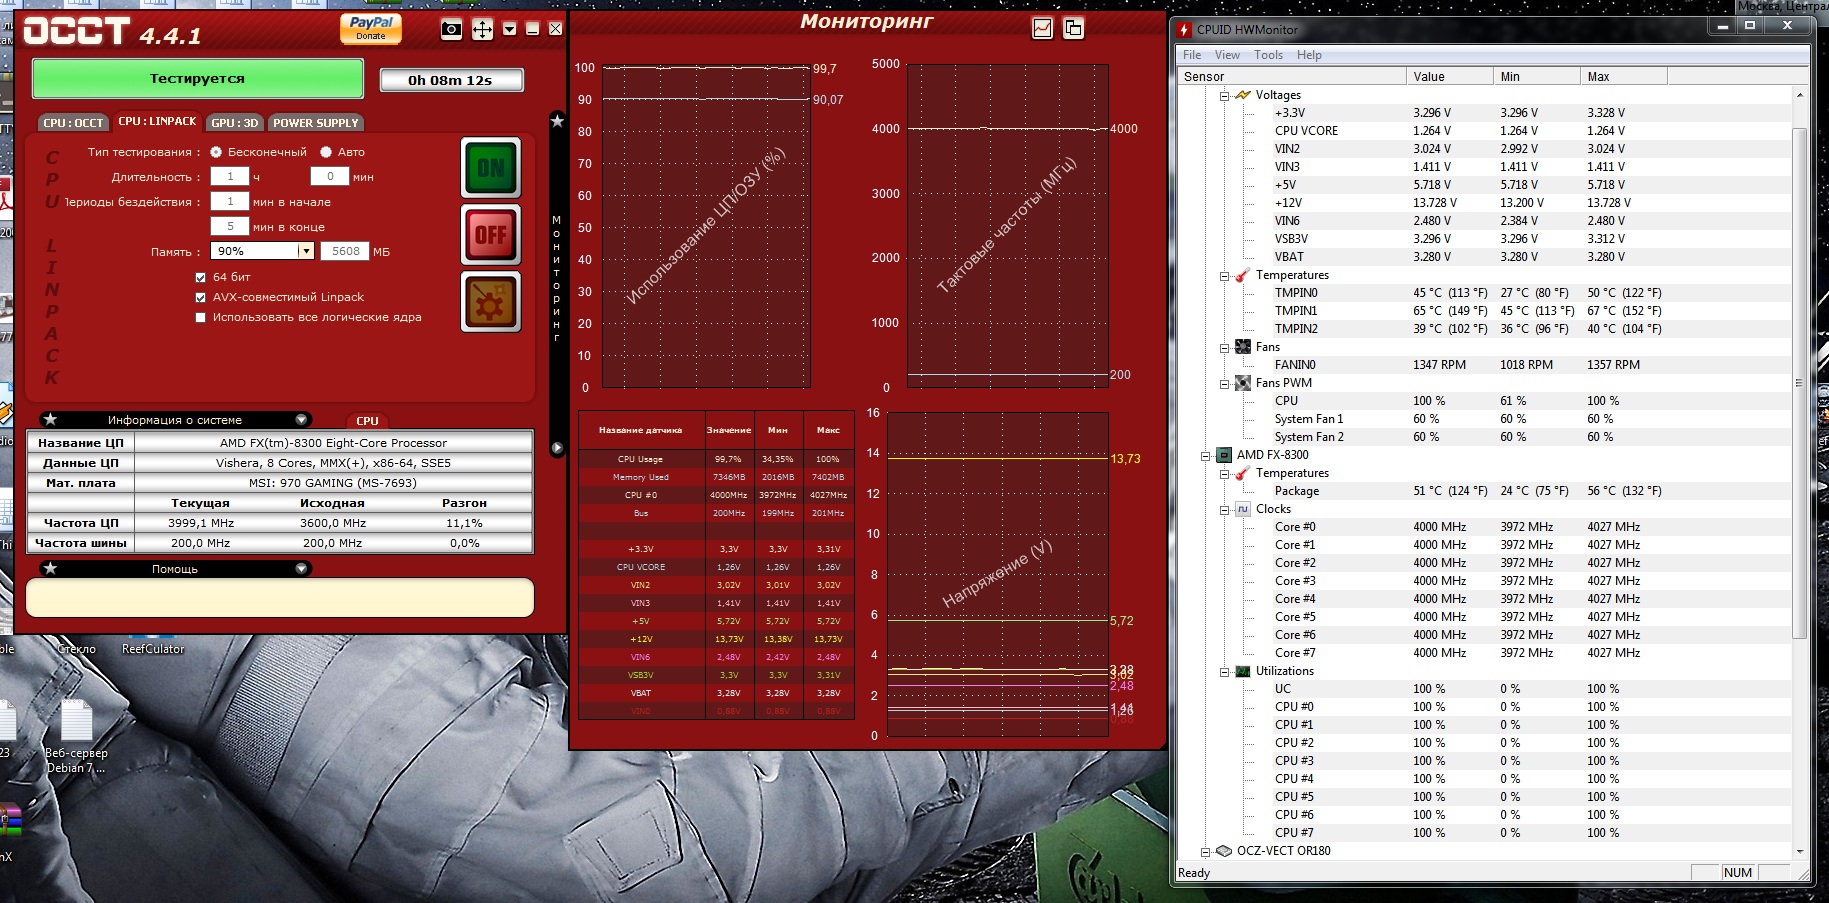Click the PayPal Donate button
The height and width of the screenshot is (903, 1829).
click(x=371, y=29)
